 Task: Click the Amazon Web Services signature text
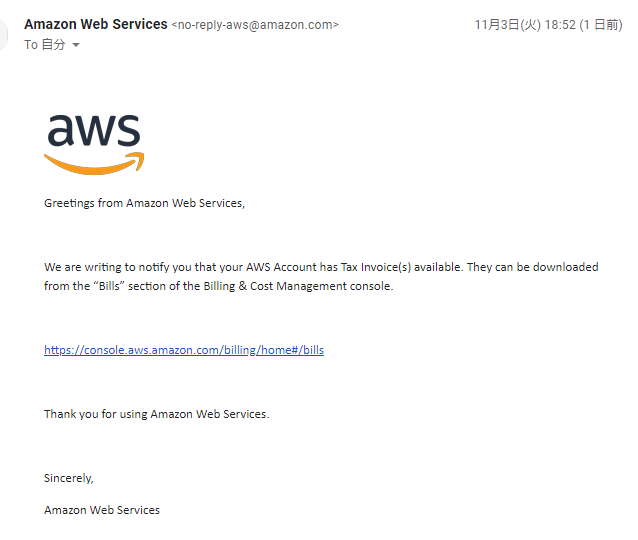[x=102, y=510]
